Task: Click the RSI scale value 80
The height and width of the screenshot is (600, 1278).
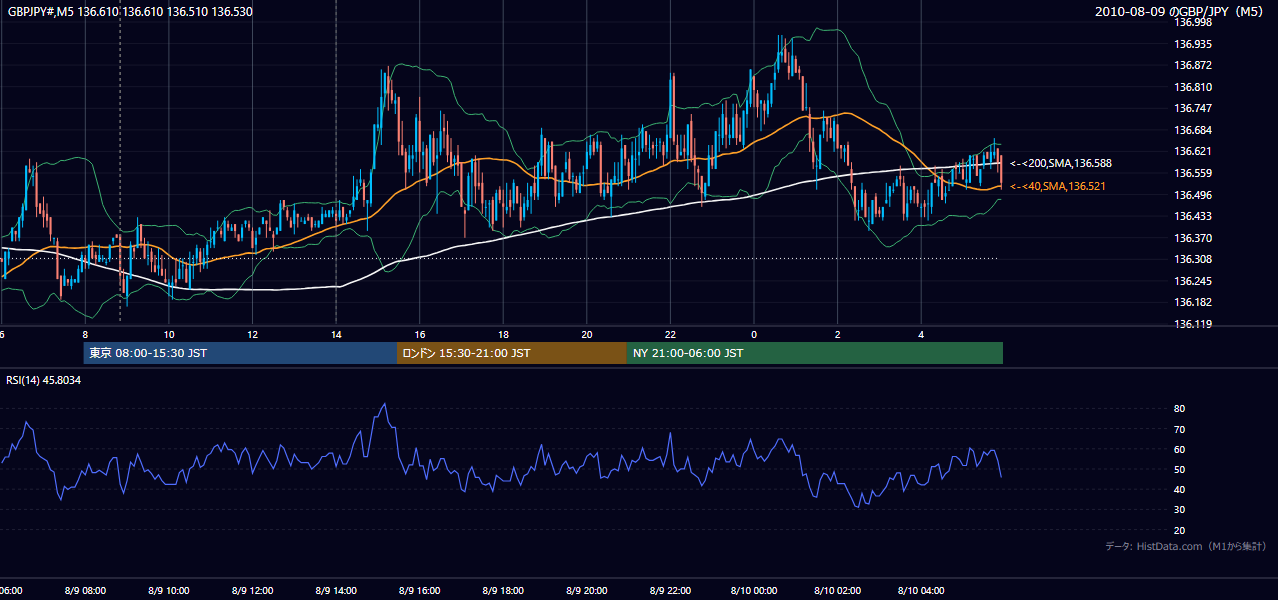Action: (x=1180, y=409)
